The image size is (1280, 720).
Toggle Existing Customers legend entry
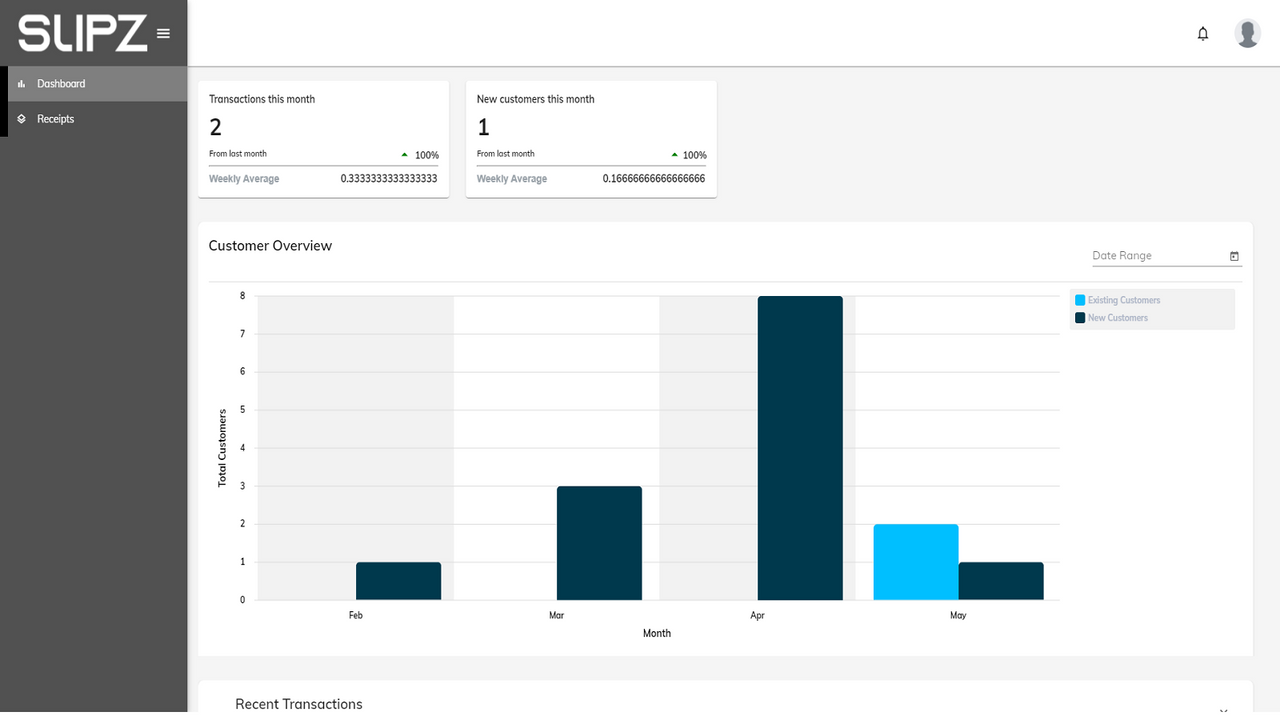[x=1117, y=300]
